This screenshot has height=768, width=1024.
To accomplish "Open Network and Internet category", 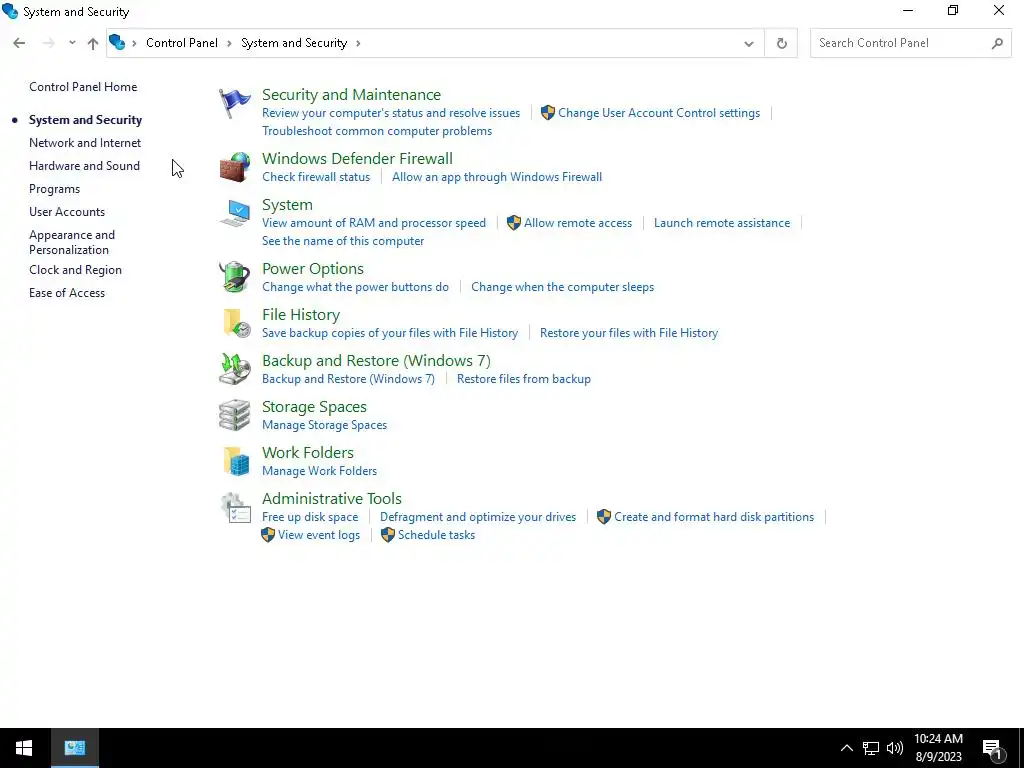I will tap(85, 142).
